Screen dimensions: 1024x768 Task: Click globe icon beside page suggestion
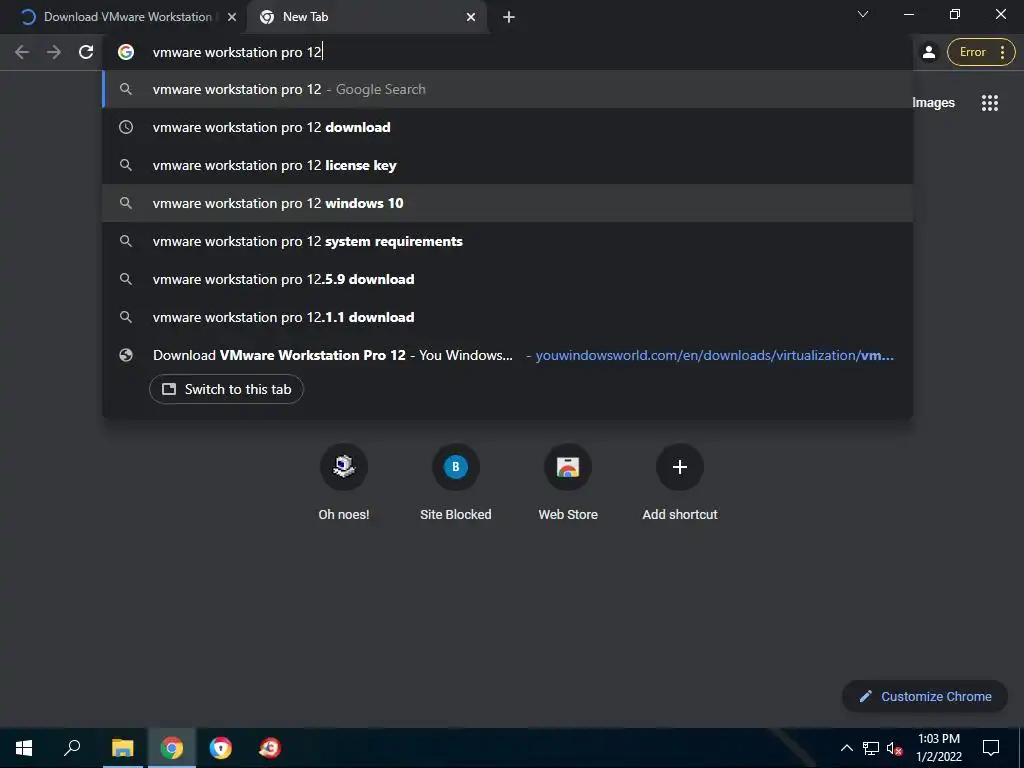click(x=126, y=355)
